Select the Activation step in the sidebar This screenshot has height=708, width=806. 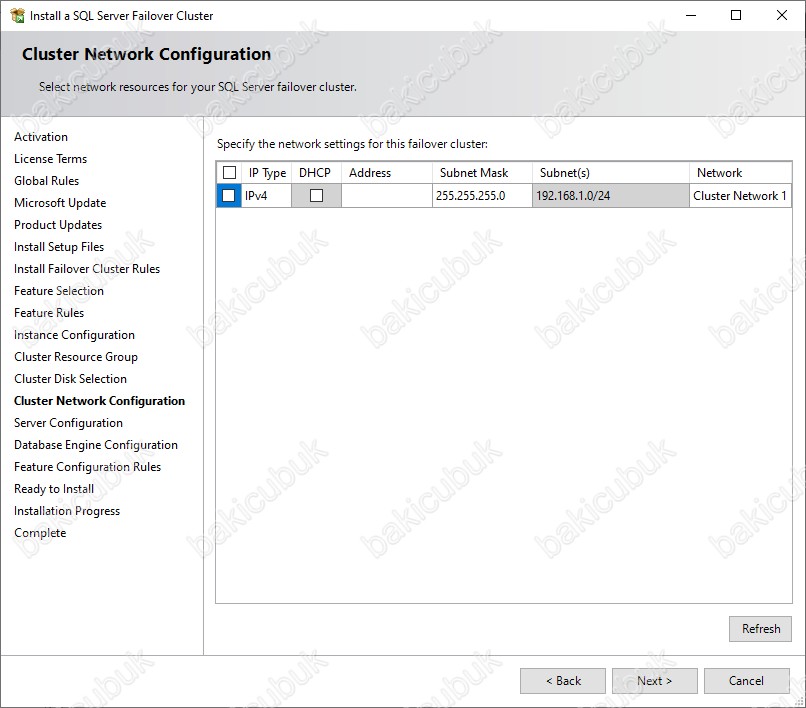click(x=41, y=137)
